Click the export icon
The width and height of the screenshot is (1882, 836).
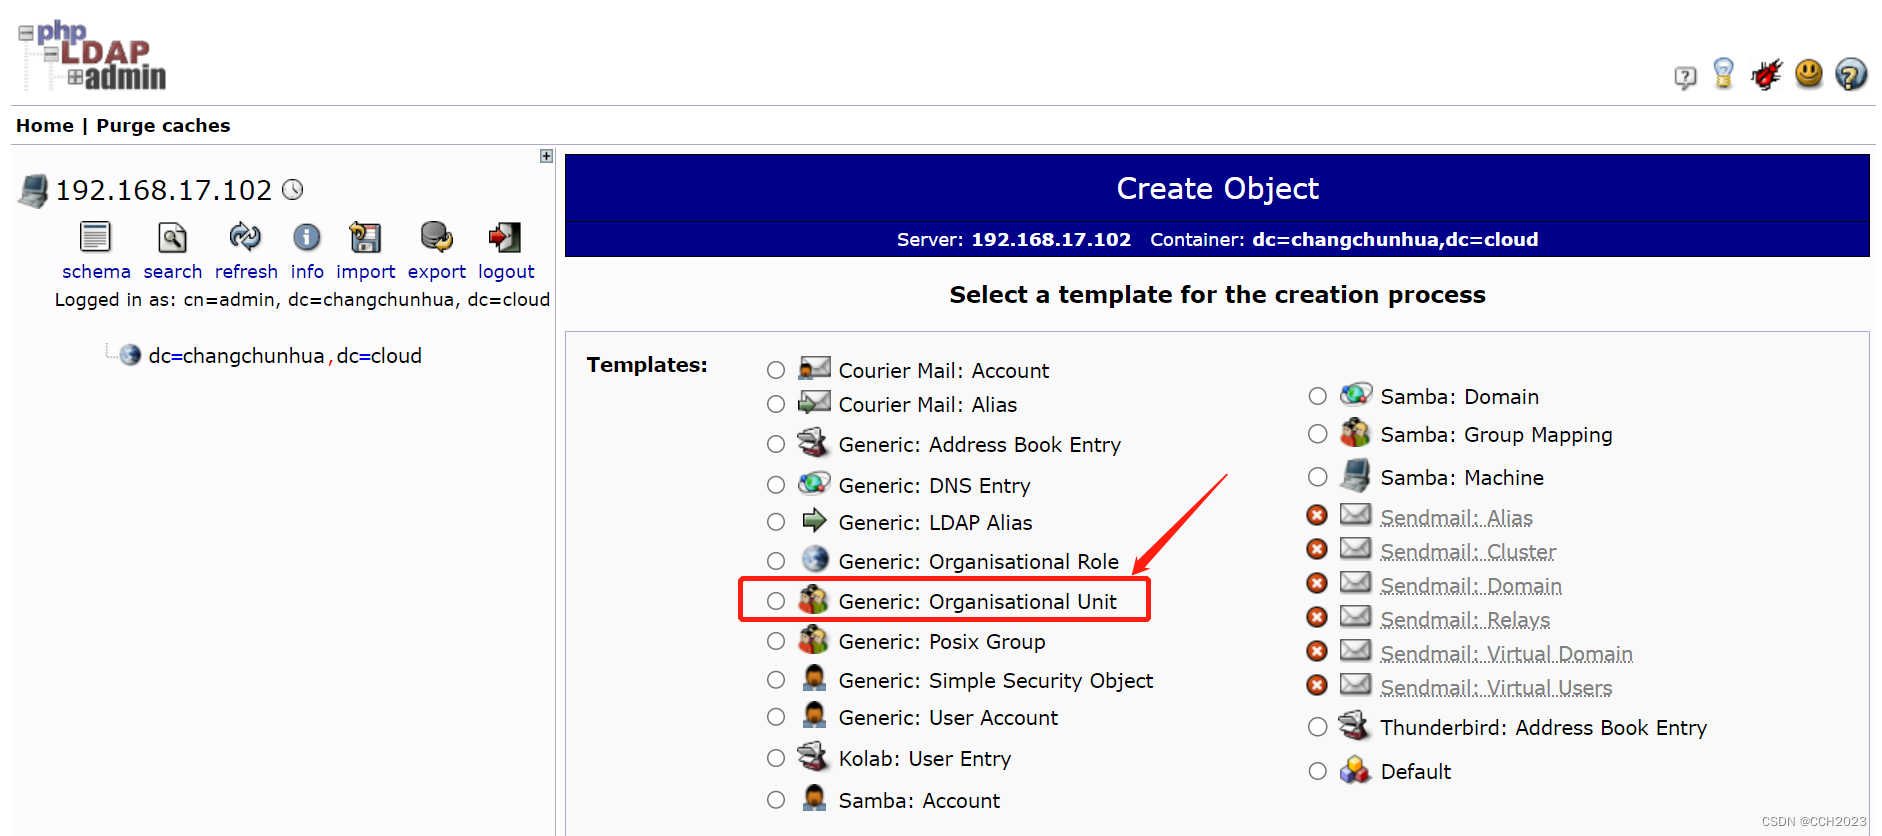[x=436, y=238]
